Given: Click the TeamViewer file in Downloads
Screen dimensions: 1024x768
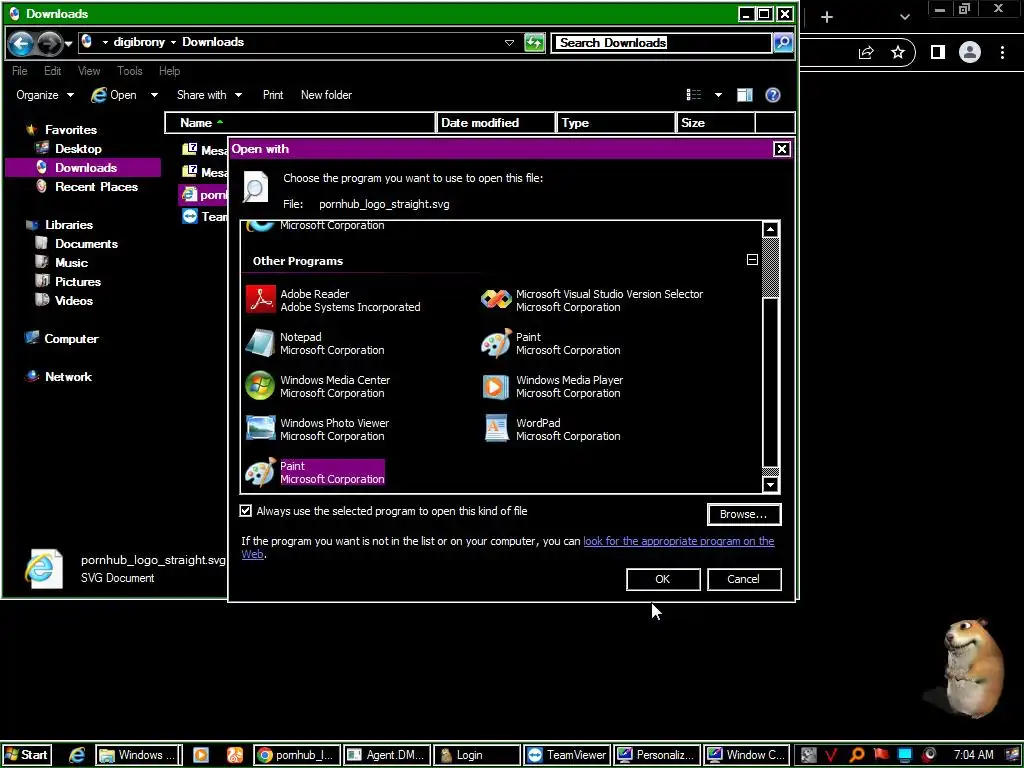Looking at the screenshot, I should 204,216.
